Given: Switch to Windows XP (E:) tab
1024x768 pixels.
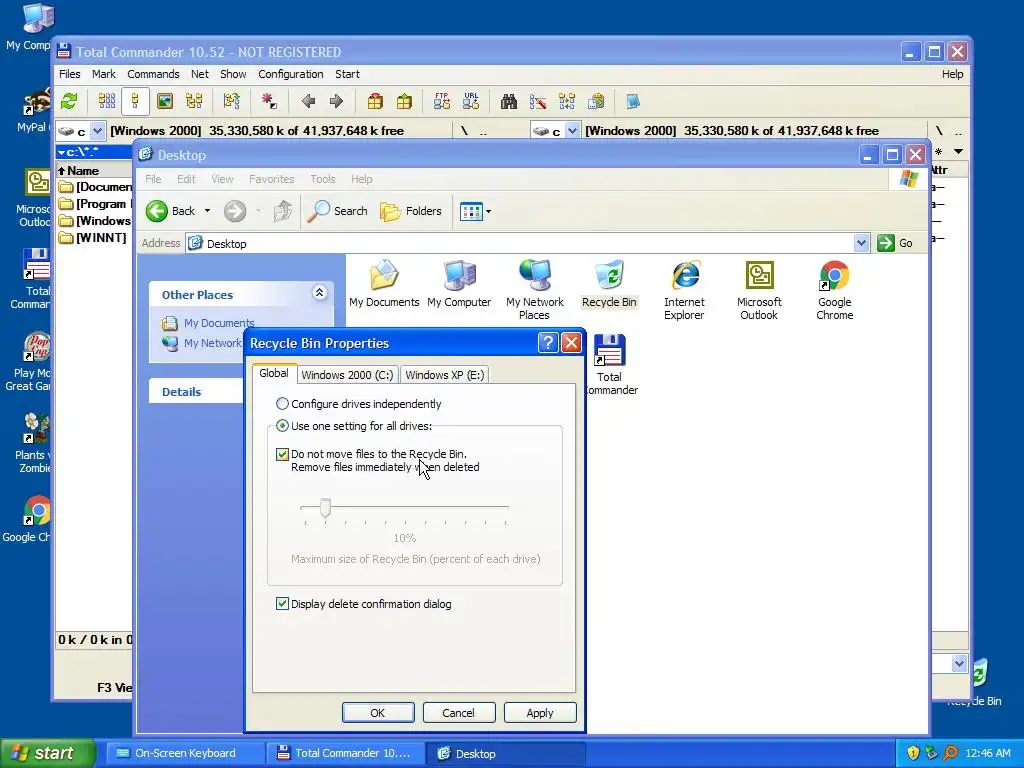Looking at the screenshot, I should 445,375.
